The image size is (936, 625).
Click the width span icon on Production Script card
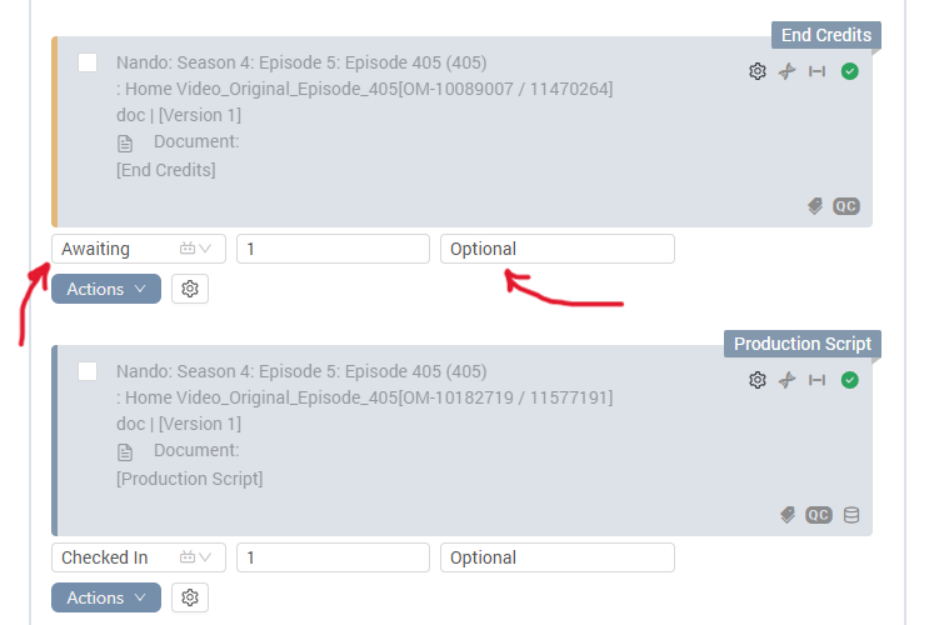coord(817,380)
